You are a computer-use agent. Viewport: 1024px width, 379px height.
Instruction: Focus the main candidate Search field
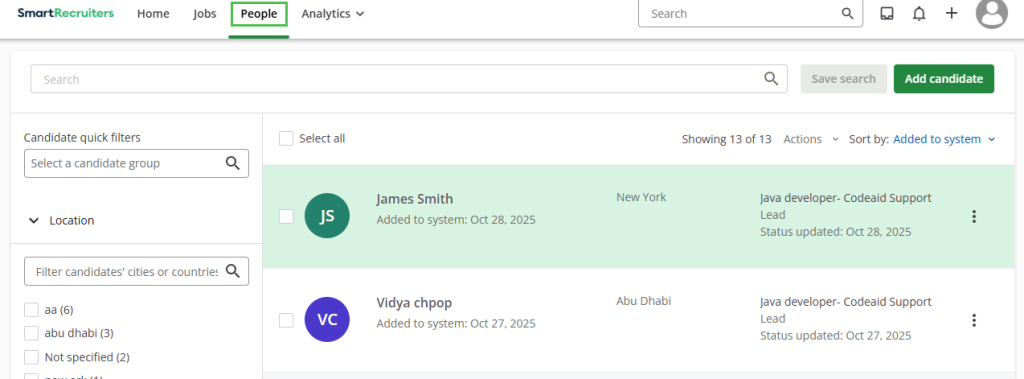(x=409, y=79)
